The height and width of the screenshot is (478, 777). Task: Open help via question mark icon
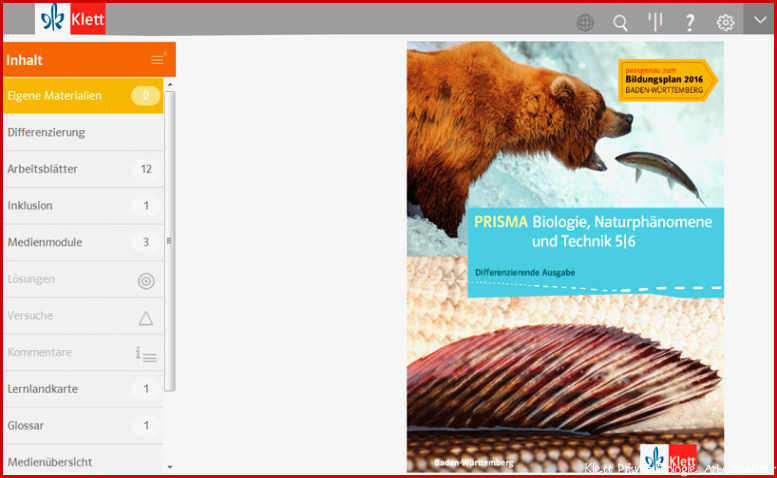tap(690, 23)
